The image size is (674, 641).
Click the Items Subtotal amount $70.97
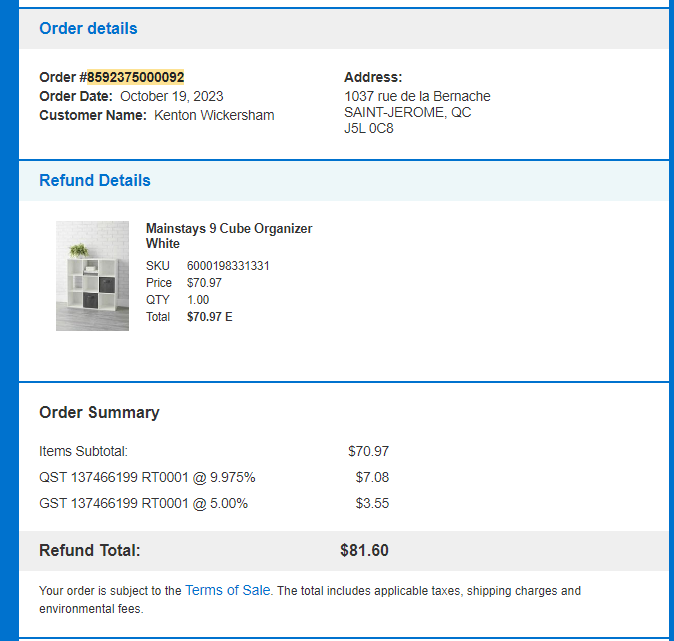368,451
